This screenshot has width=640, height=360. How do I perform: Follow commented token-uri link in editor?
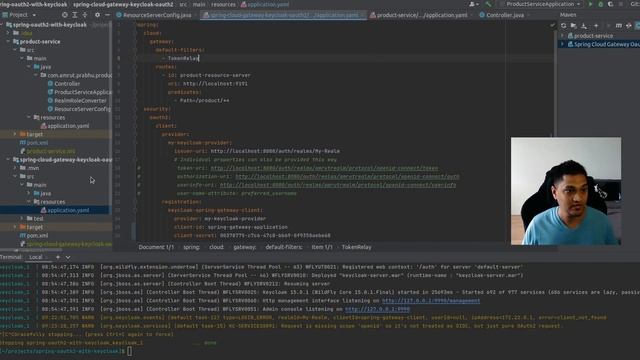coord(324,168)
